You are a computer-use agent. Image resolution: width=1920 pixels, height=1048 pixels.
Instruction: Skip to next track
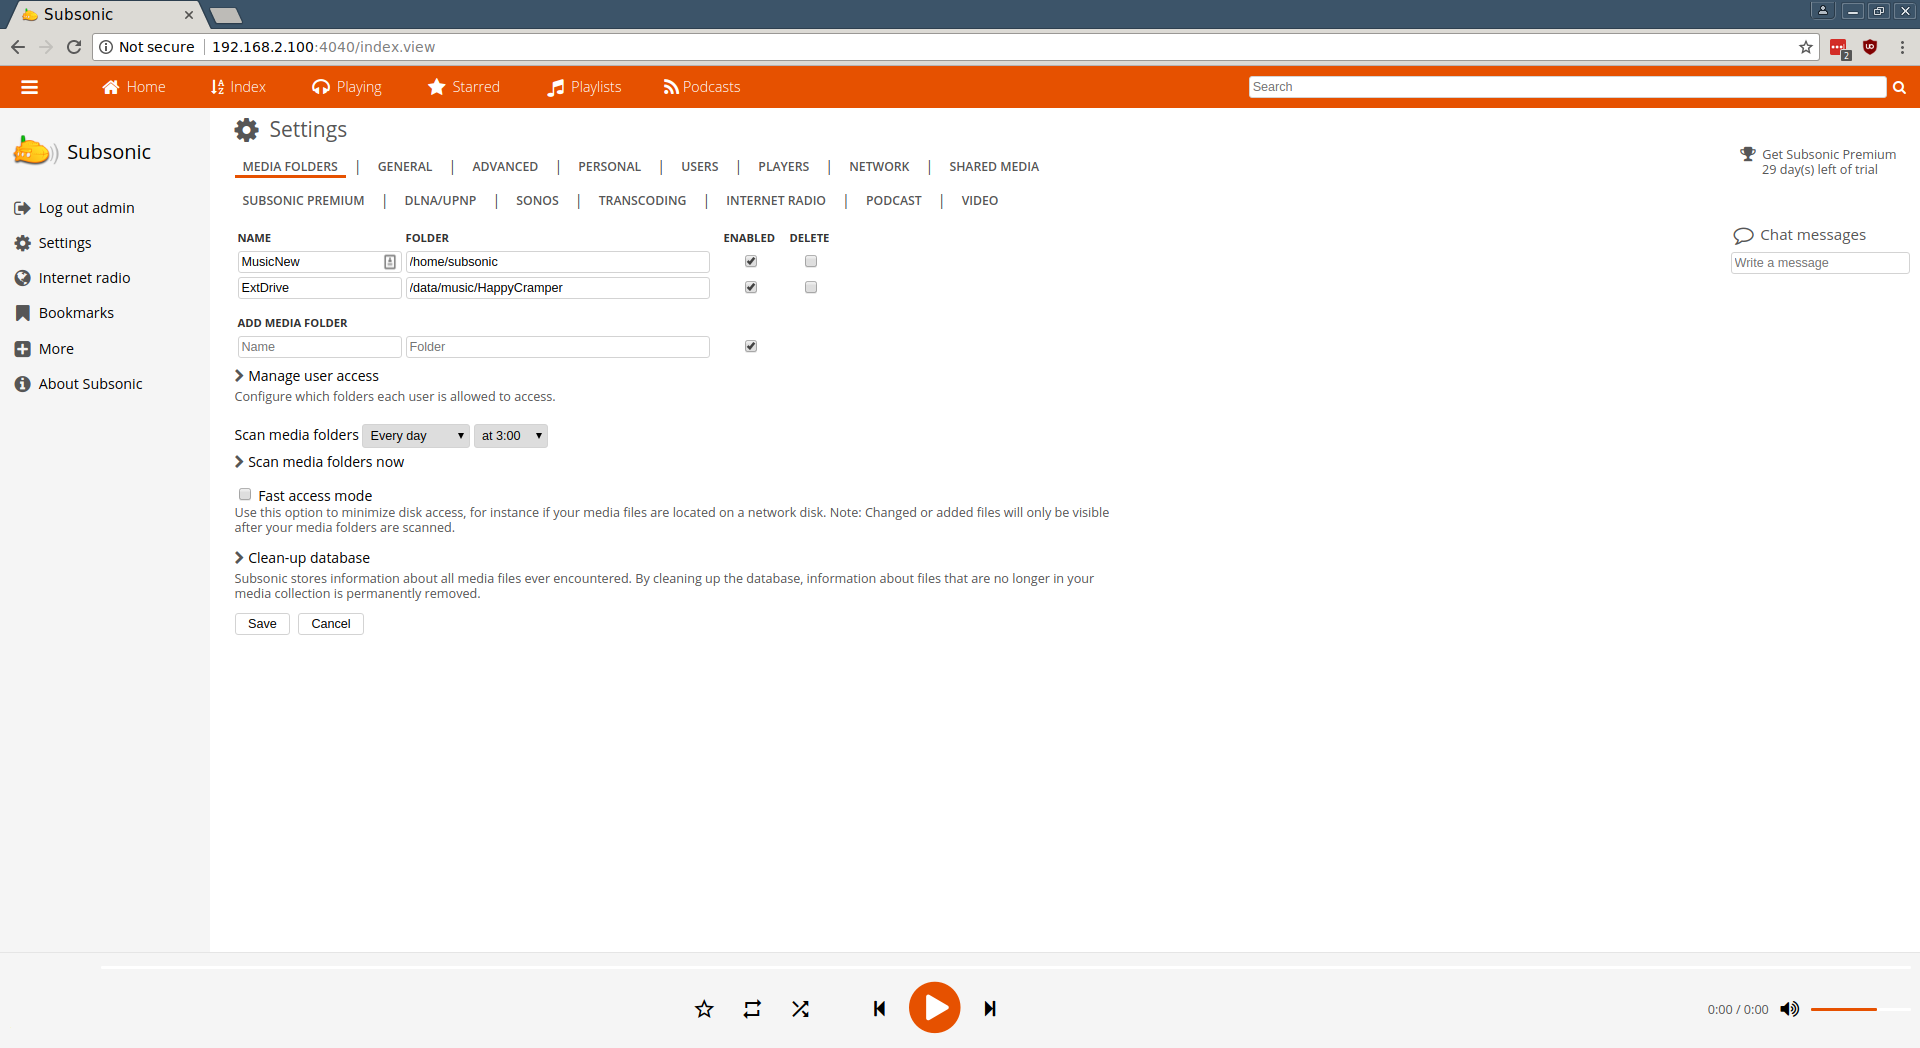point(990,1009)
